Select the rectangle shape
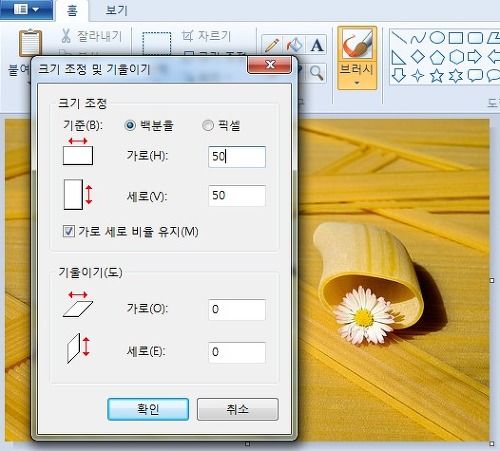 [456, 38]
